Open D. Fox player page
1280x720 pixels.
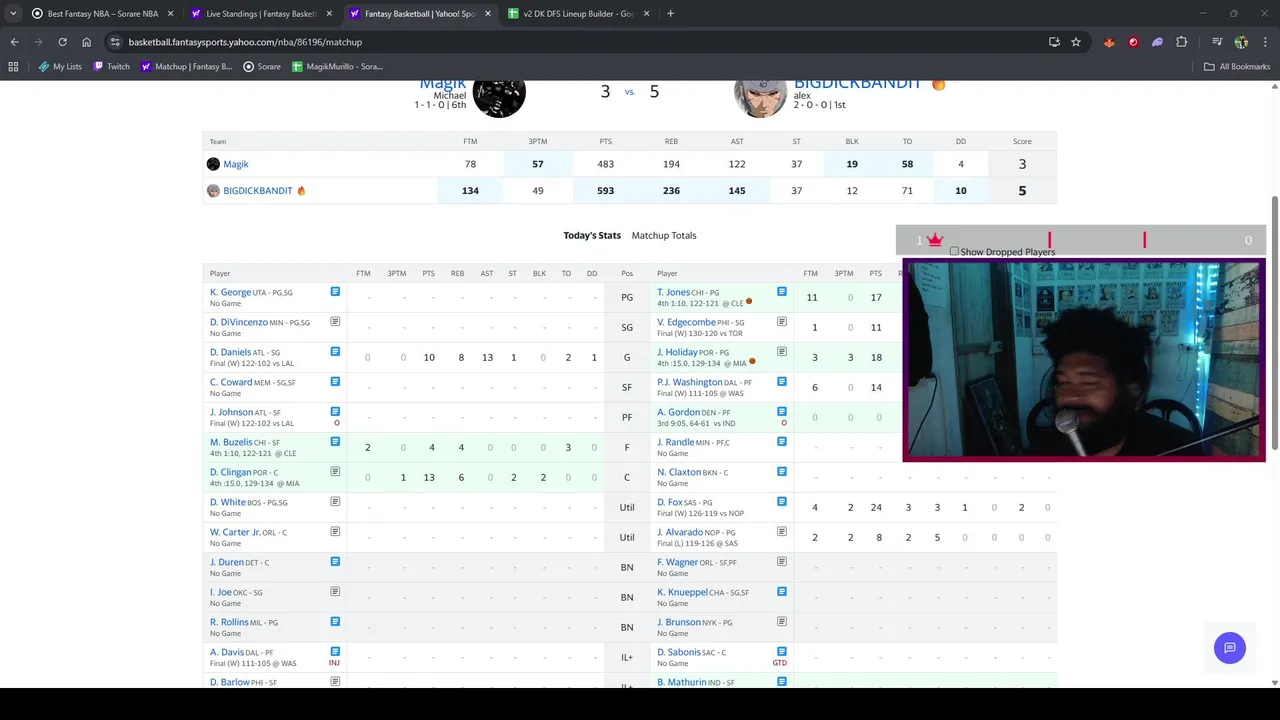pyautogui.click(x=670, y=502)
